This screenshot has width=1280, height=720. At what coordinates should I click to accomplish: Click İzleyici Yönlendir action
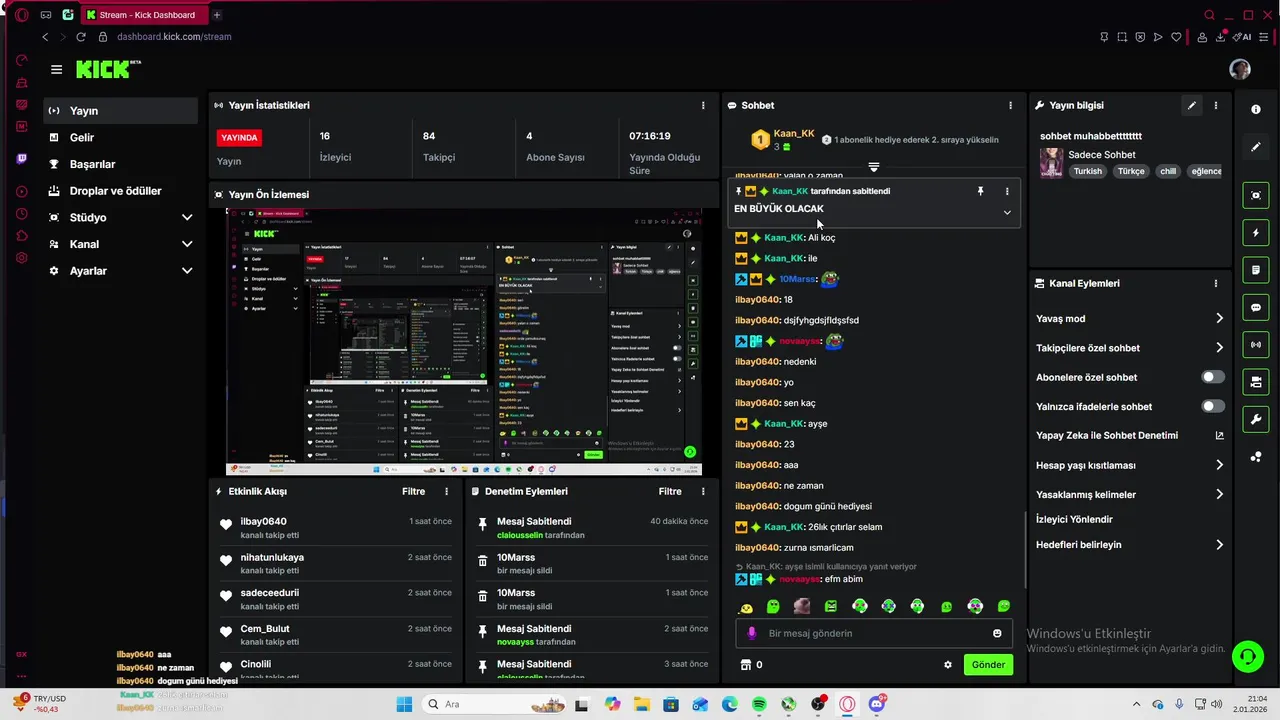(x=1074, y=519)
